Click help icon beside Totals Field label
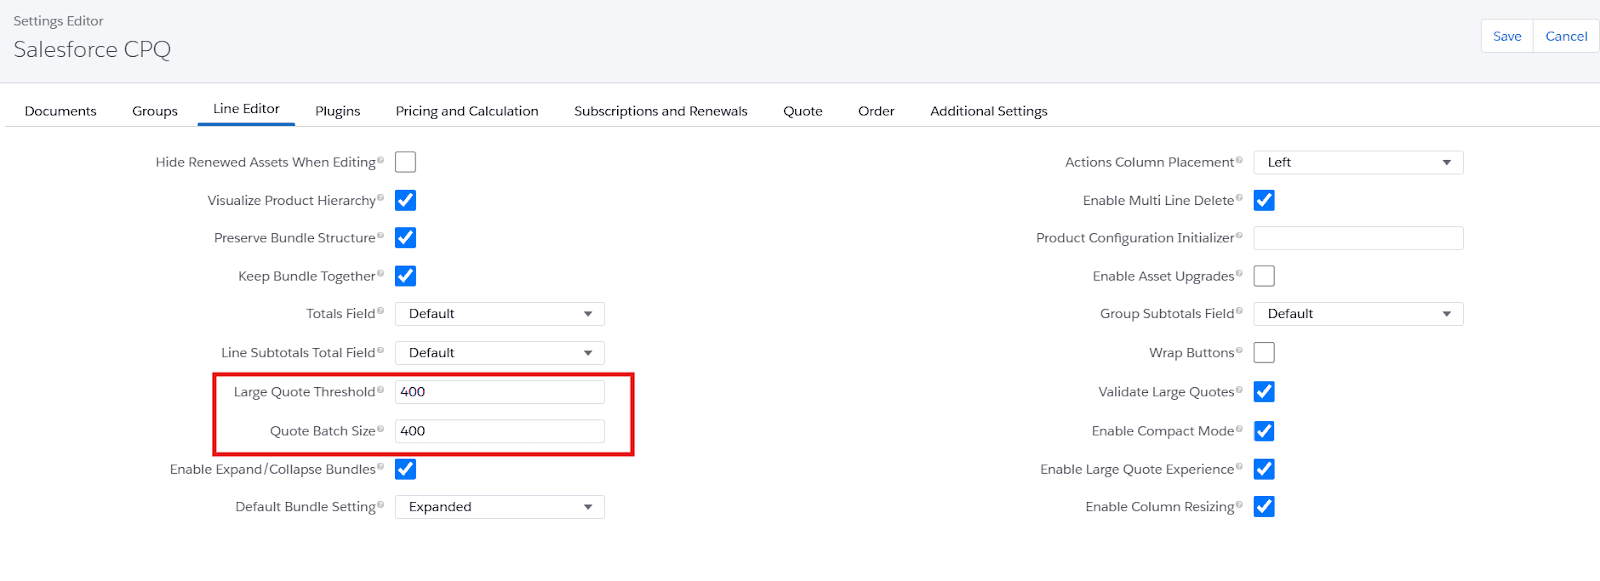Image resolution: width=1600 pixels, height=581 pixels. 380,311
